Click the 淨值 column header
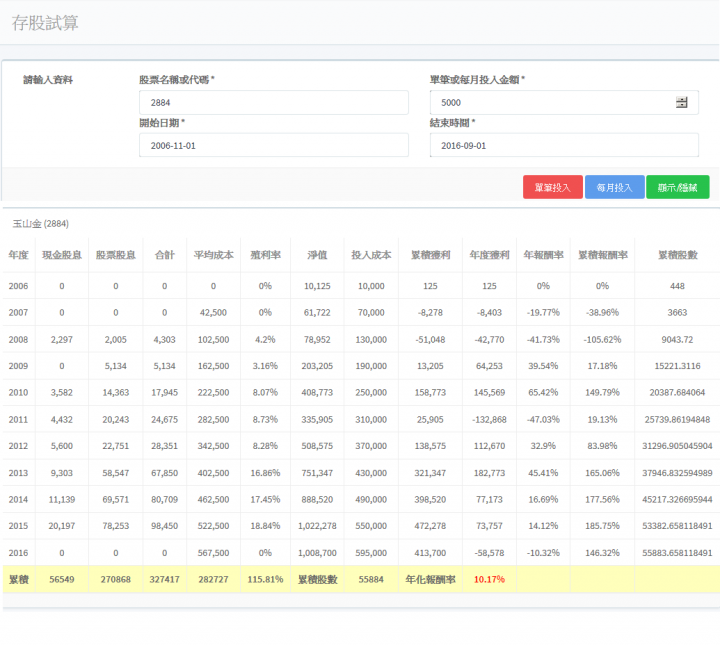 317,255
